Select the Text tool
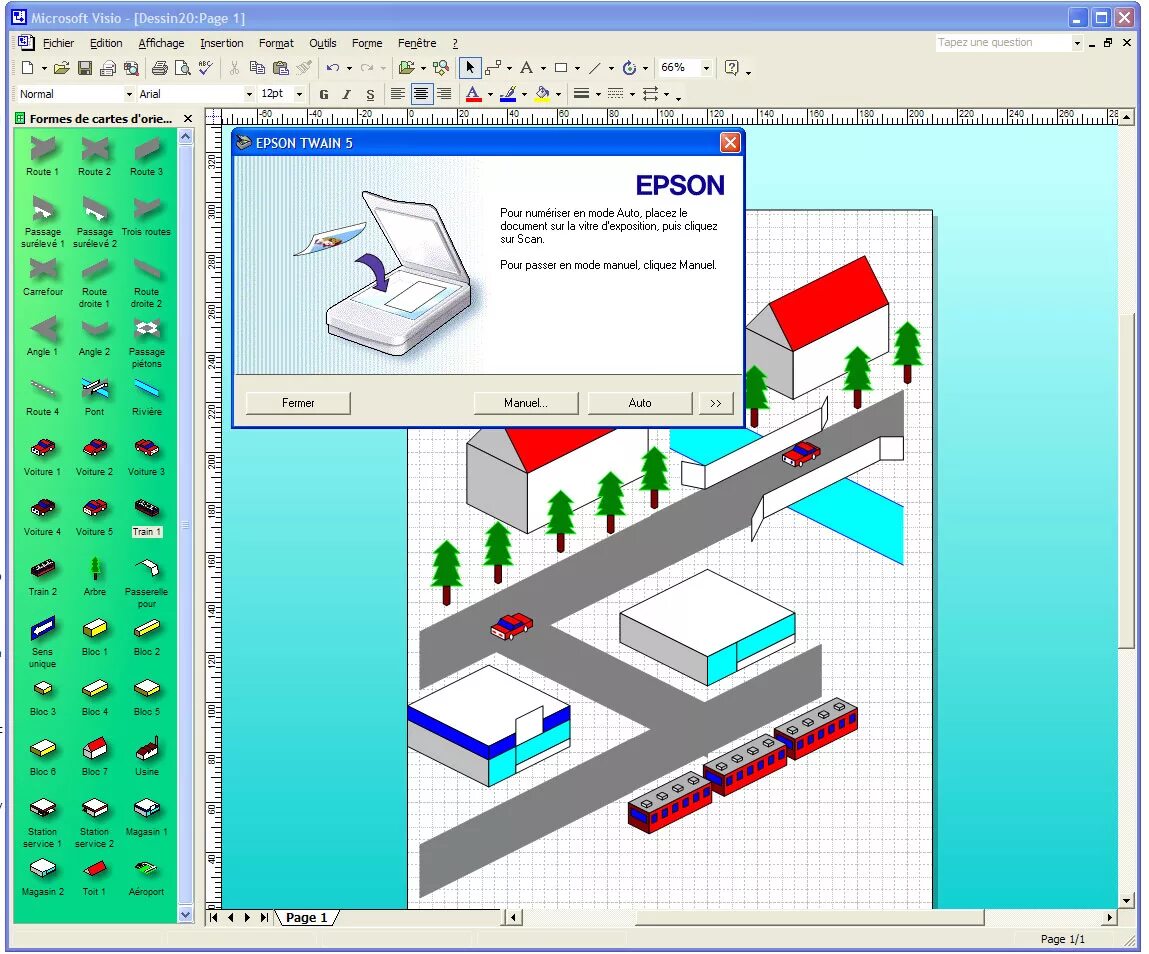1149x954 pixels. pyautogui.click(x=527, y=67)
